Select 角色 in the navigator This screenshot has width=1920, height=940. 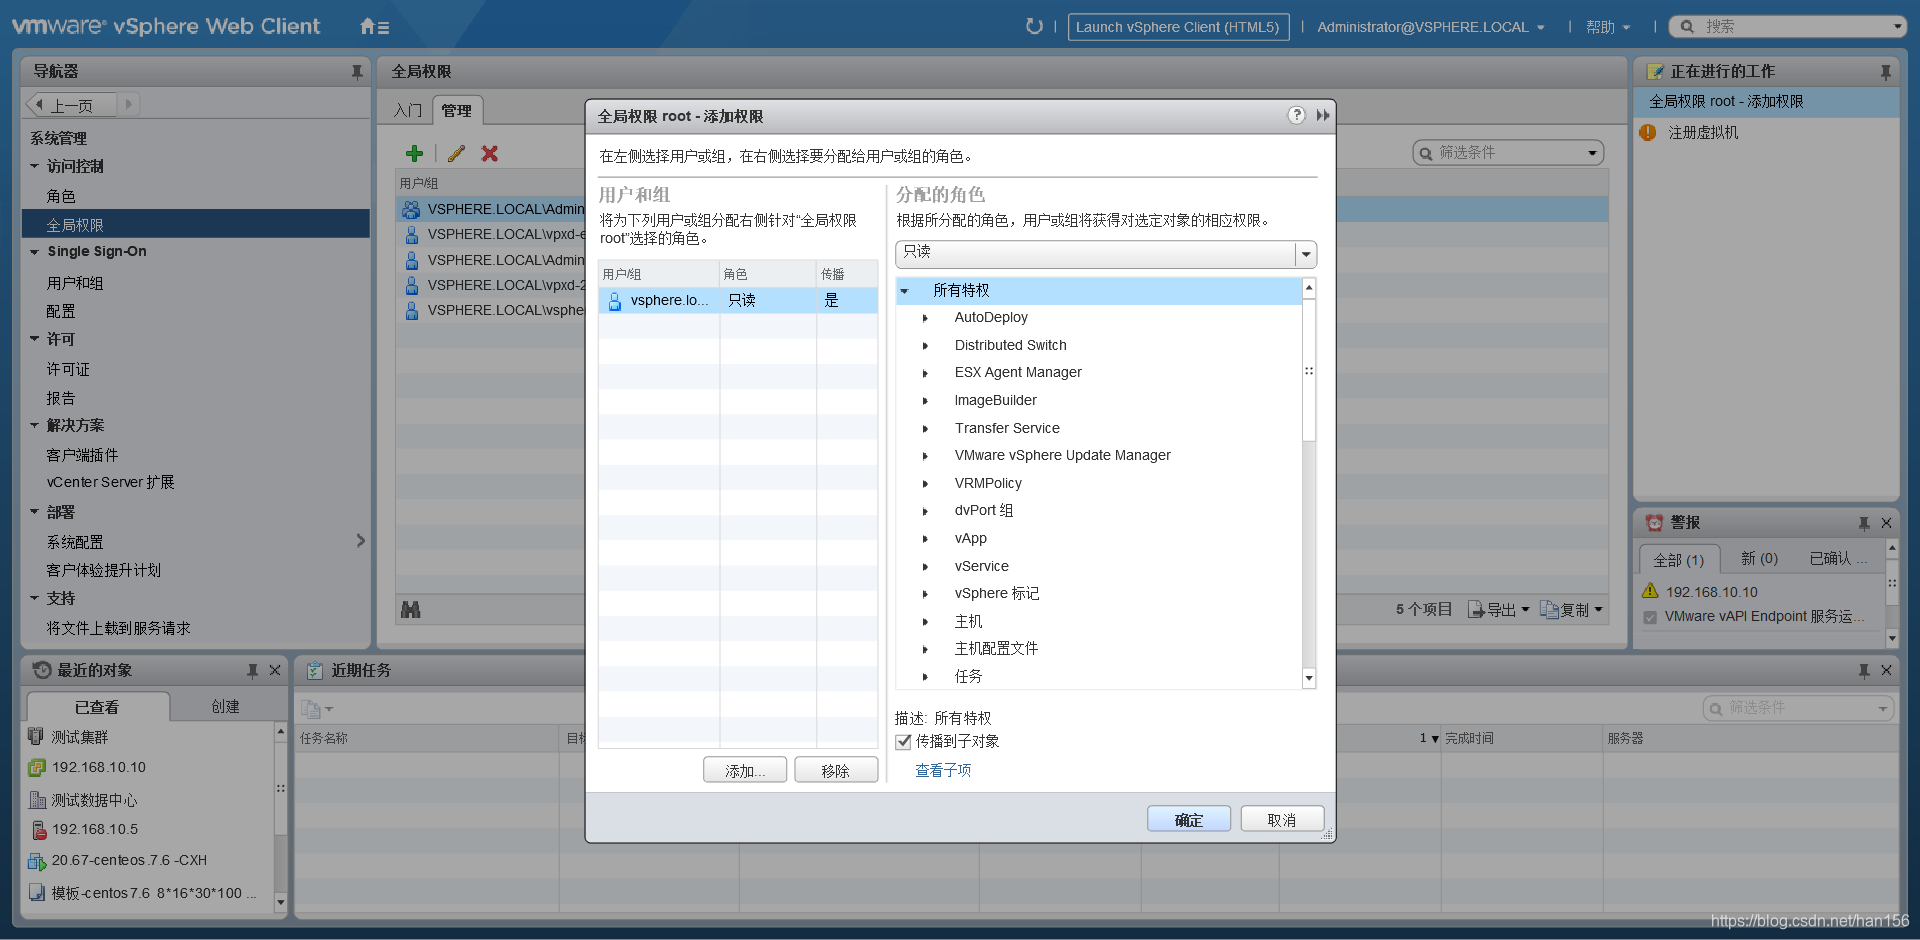[61, 196]
